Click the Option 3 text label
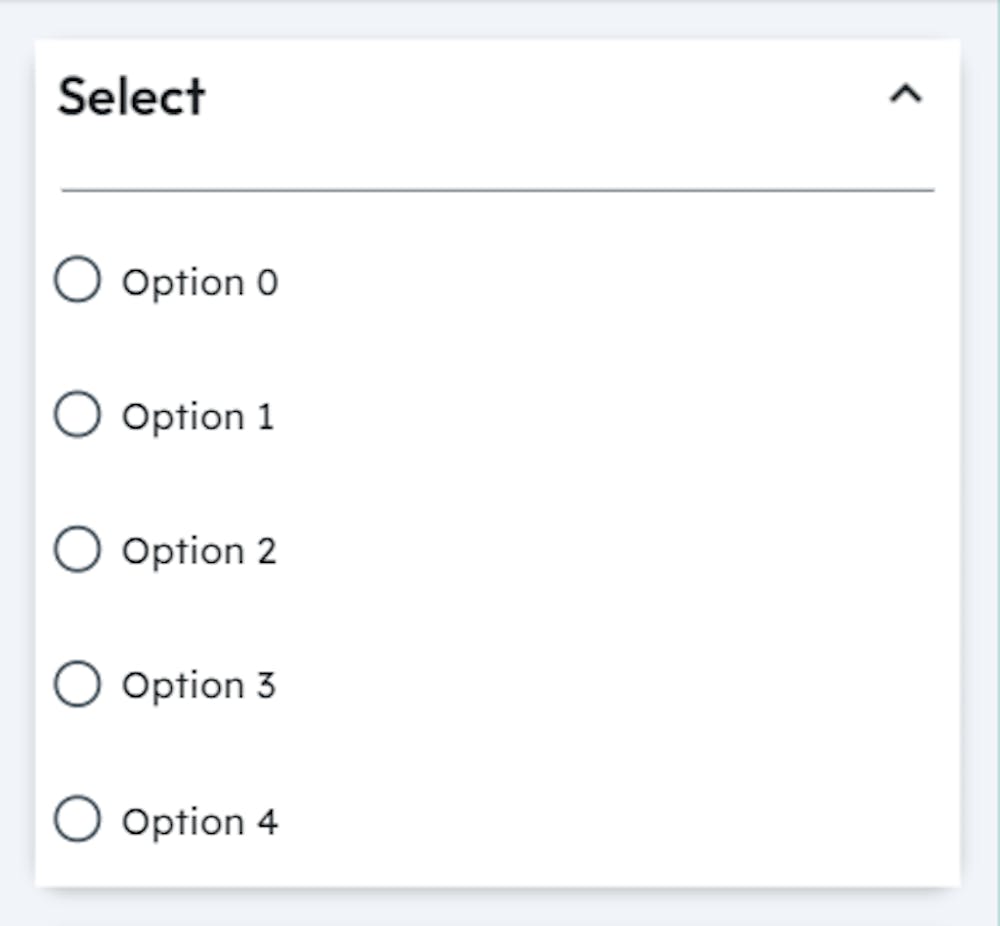Image resolution: width=1000 pixels, height=926 pixels. pyautogui.click(x=200, y=686)
